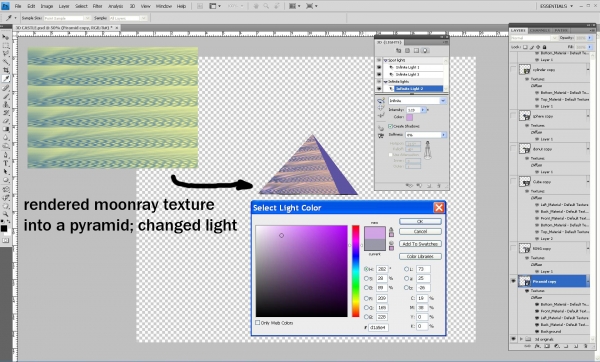This screenshot has width=600, height=362.
Task: Toggle the Create Shadows checkbox
Action: 390,126
